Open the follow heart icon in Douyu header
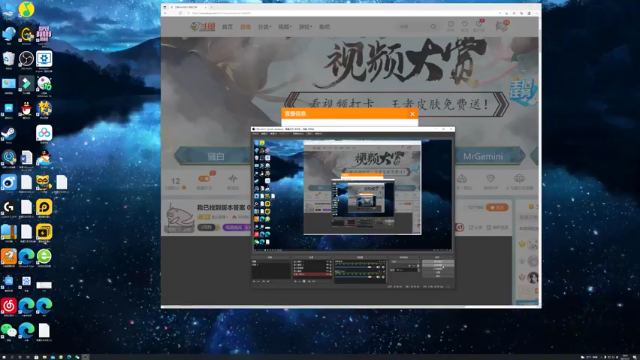Screen dimensions: 640x360 coord(464,24)
